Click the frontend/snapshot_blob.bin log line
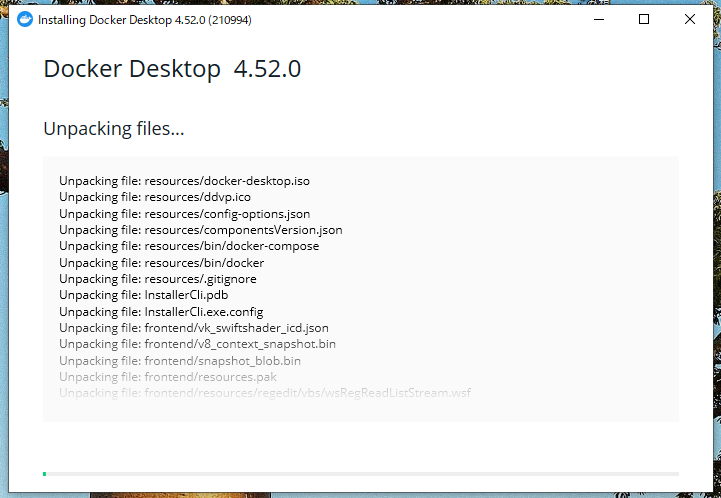 [180, 361]
